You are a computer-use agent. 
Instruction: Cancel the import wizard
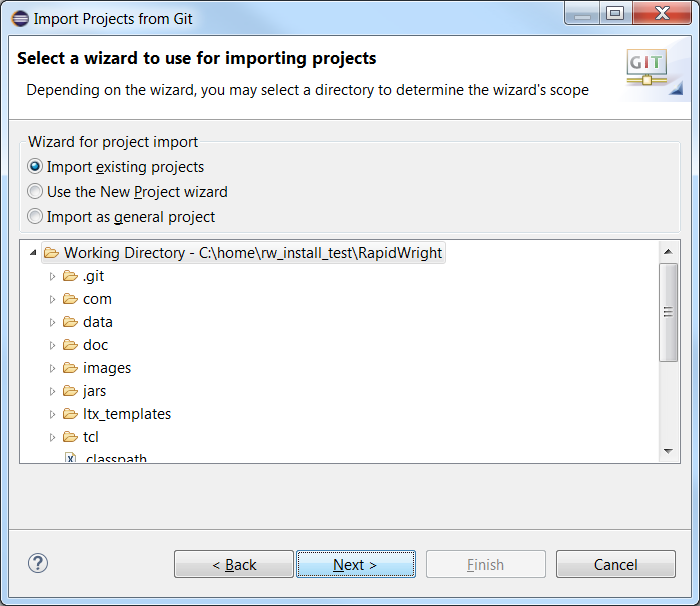616,564
